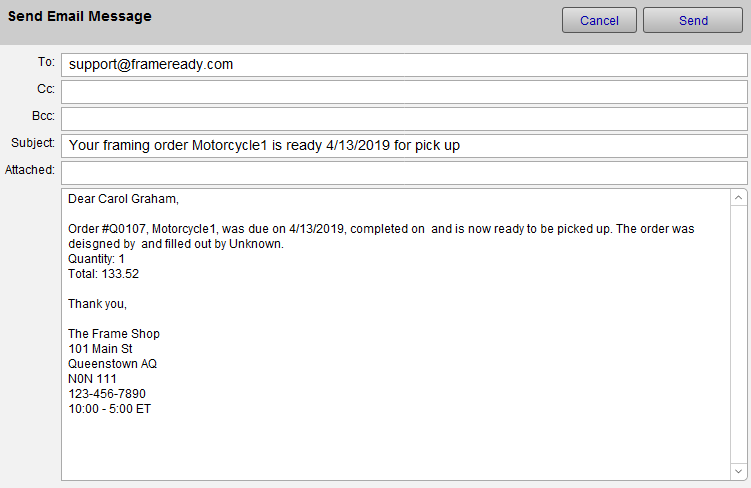This screenshot has height=488, width=751.
Task: Click the "Bcc:" label
Action: click(44, 116)
